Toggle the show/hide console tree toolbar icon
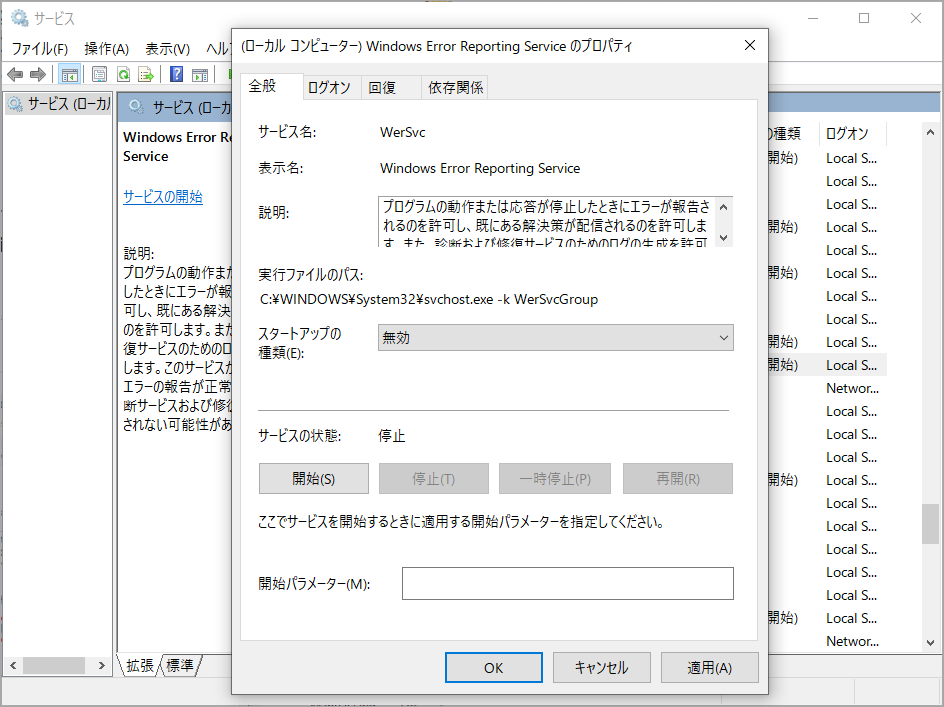This screenshot has width=944, height=707. 70,75
